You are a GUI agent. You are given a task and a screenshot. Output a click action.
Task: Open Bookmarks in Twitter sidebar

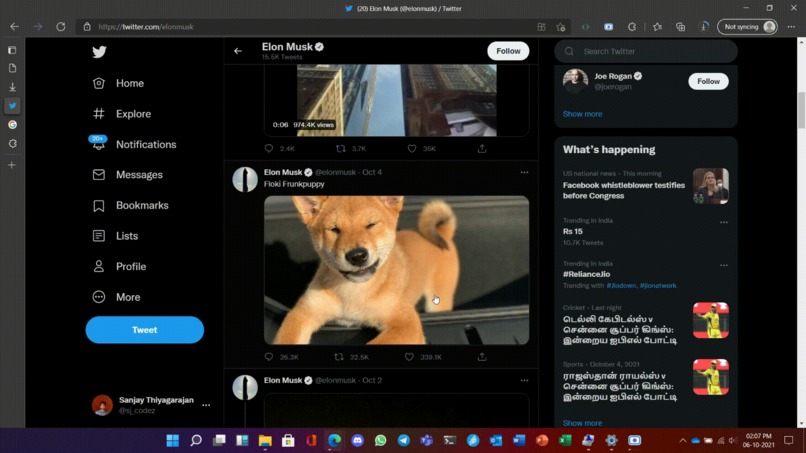coord(131,205)
